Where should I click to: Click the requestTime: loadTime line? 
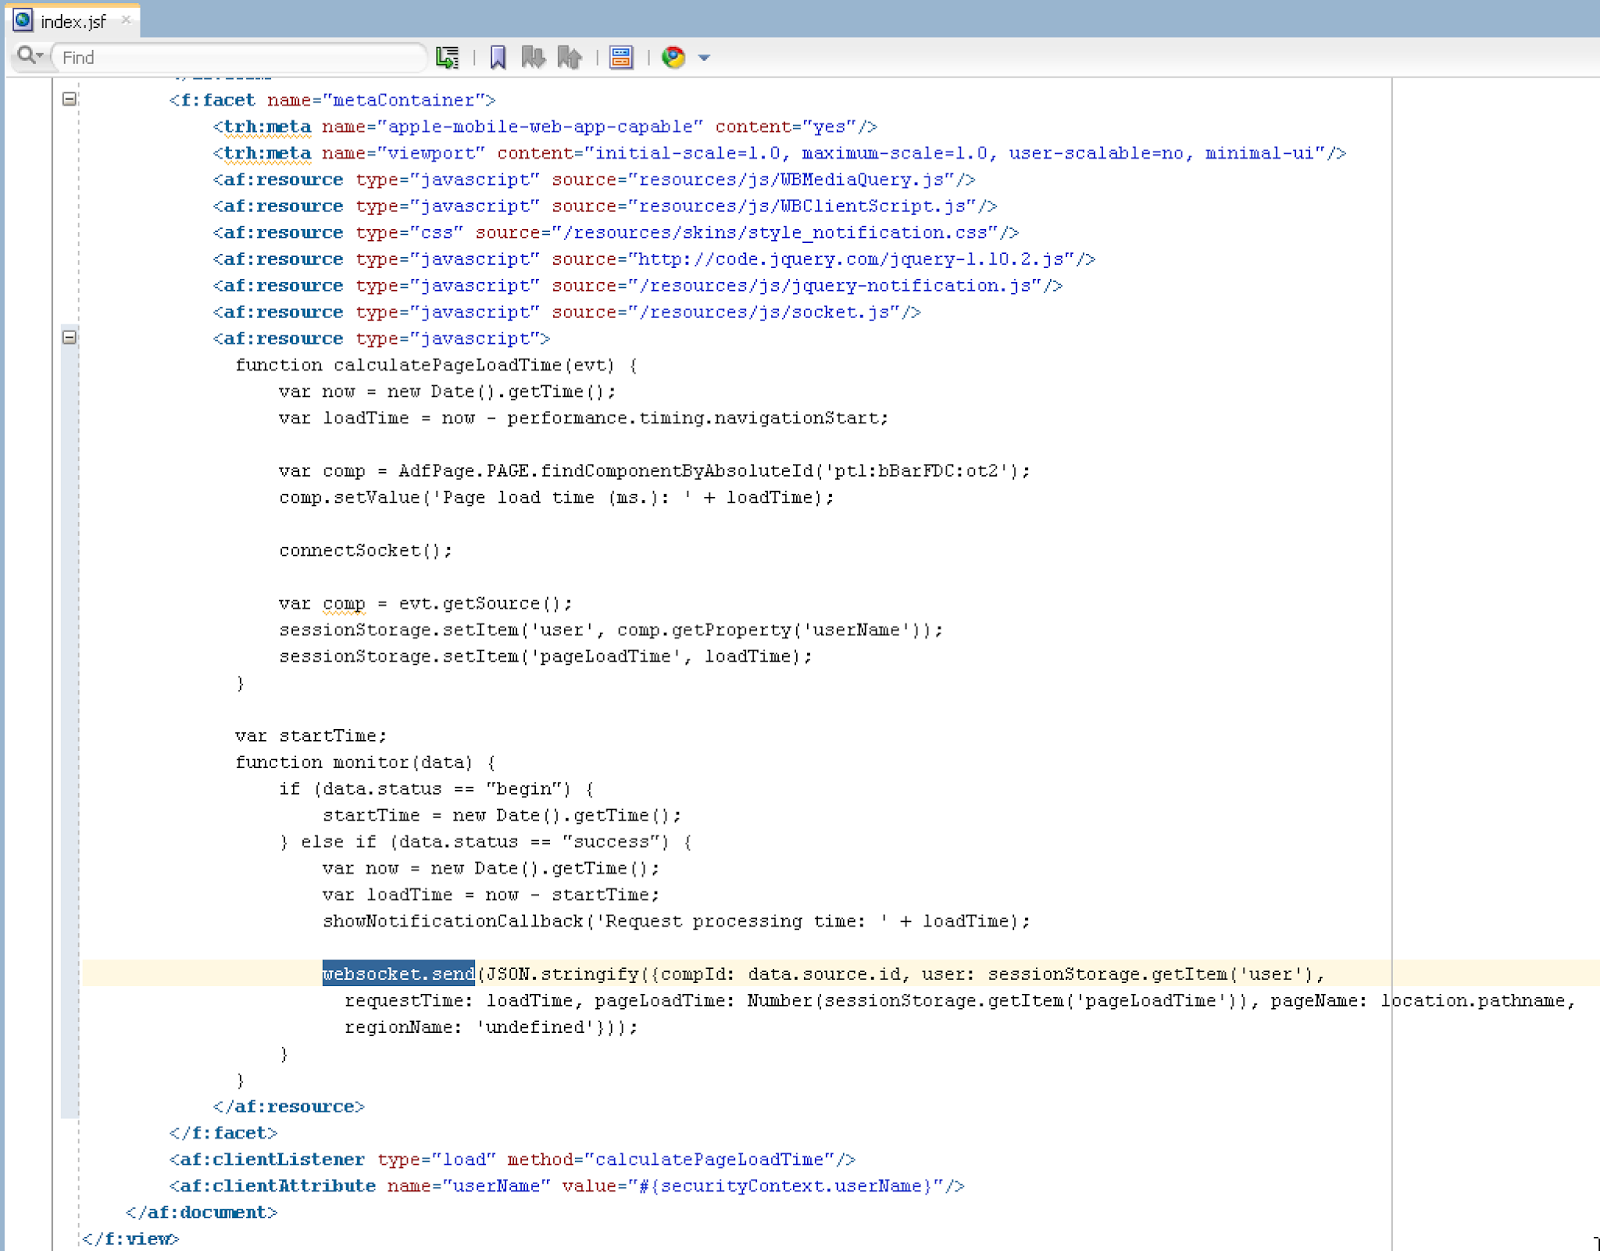coord(960,1000)
